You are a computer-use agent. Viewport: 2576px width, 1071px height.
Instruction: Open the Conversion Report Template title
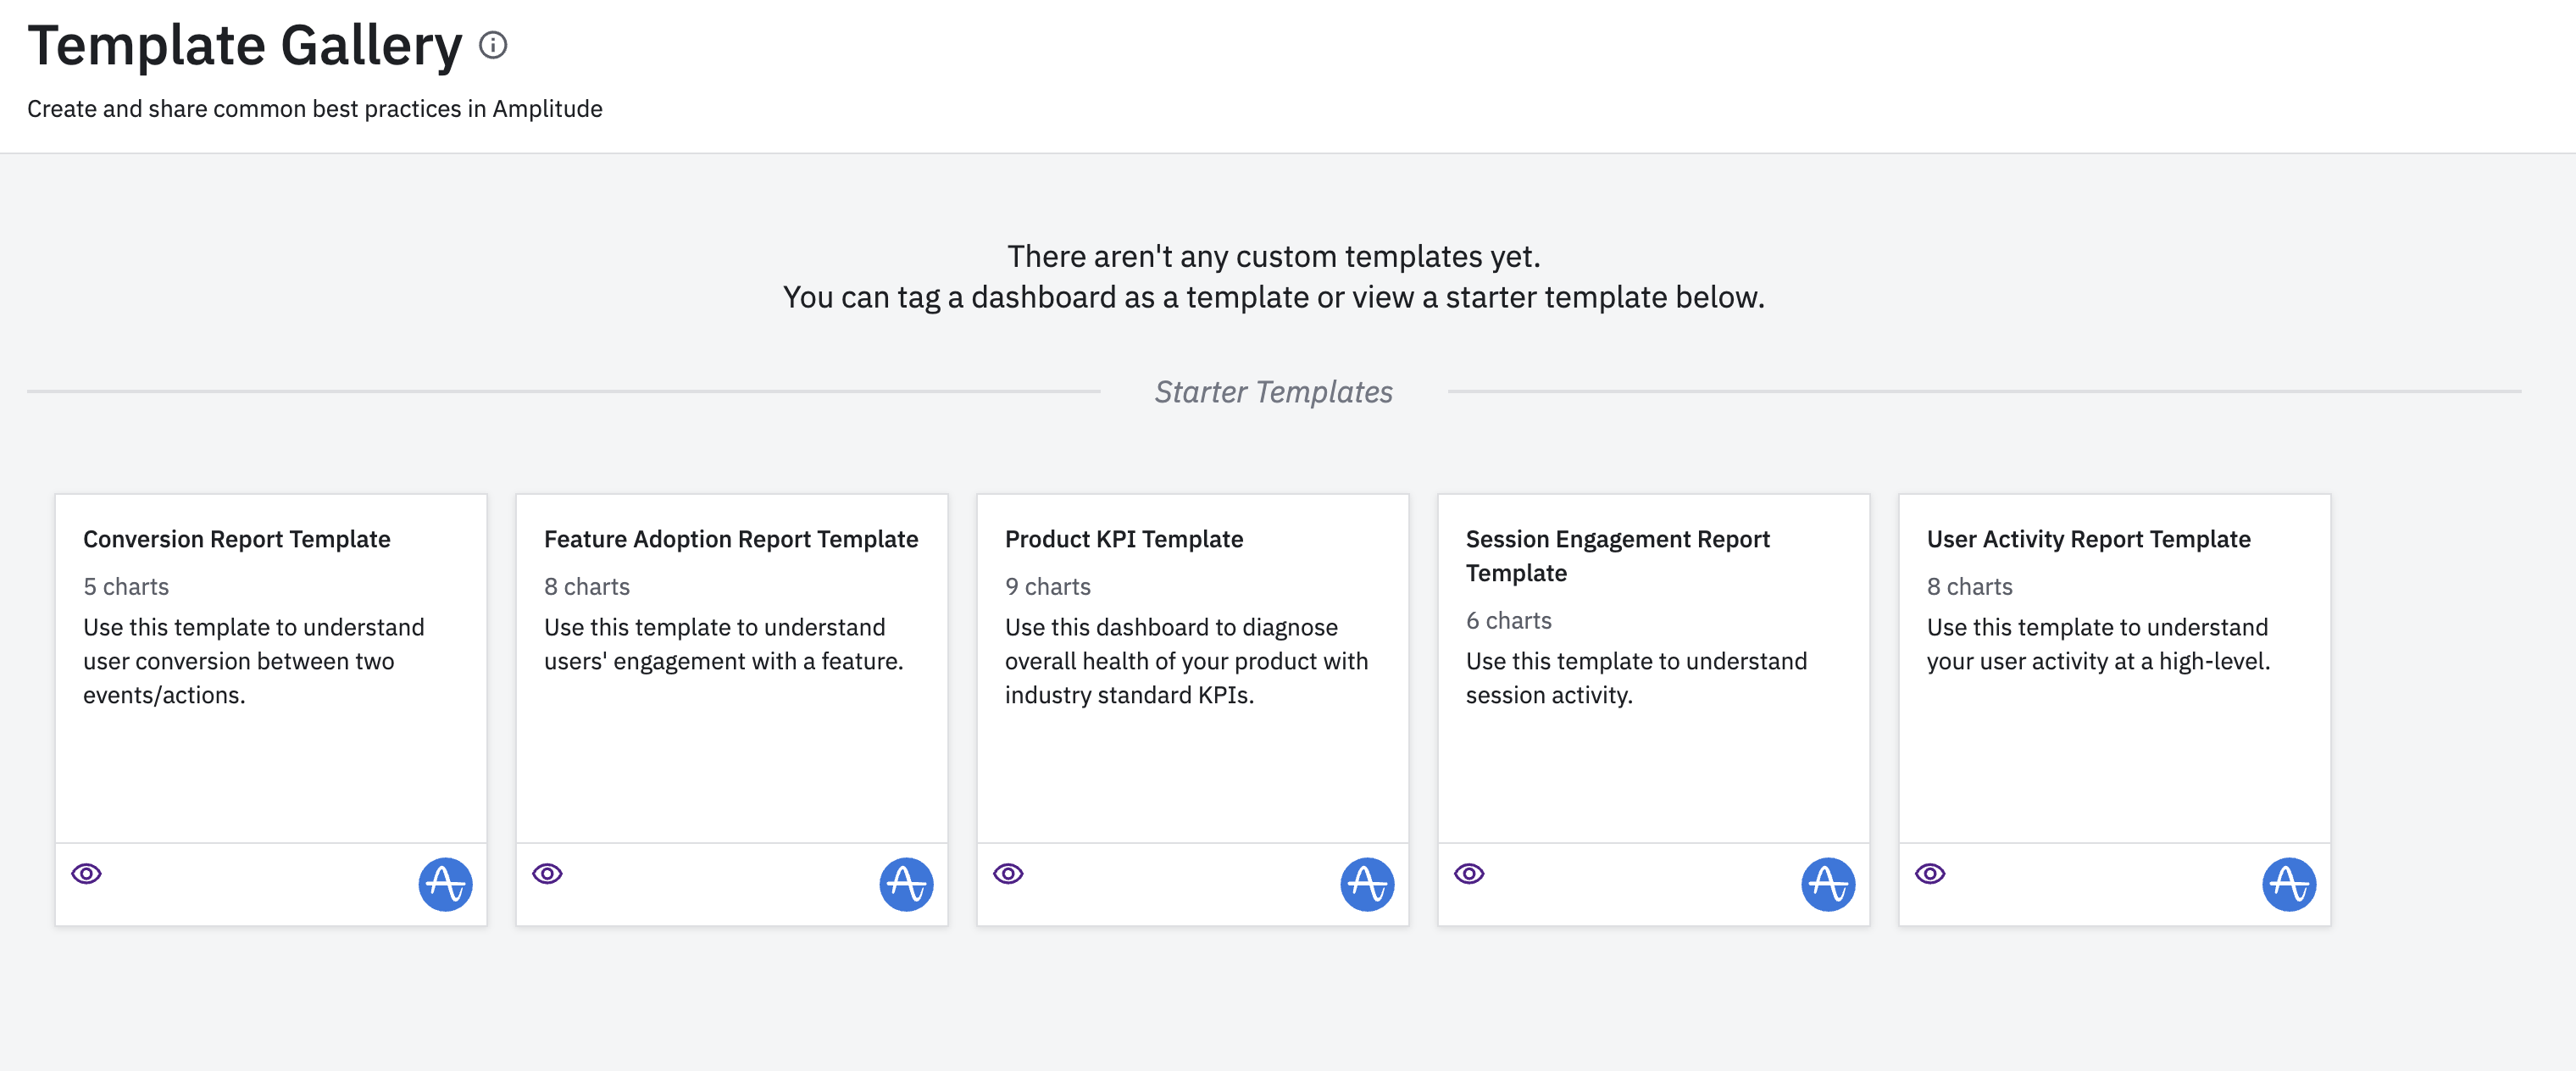coord(237,539)
